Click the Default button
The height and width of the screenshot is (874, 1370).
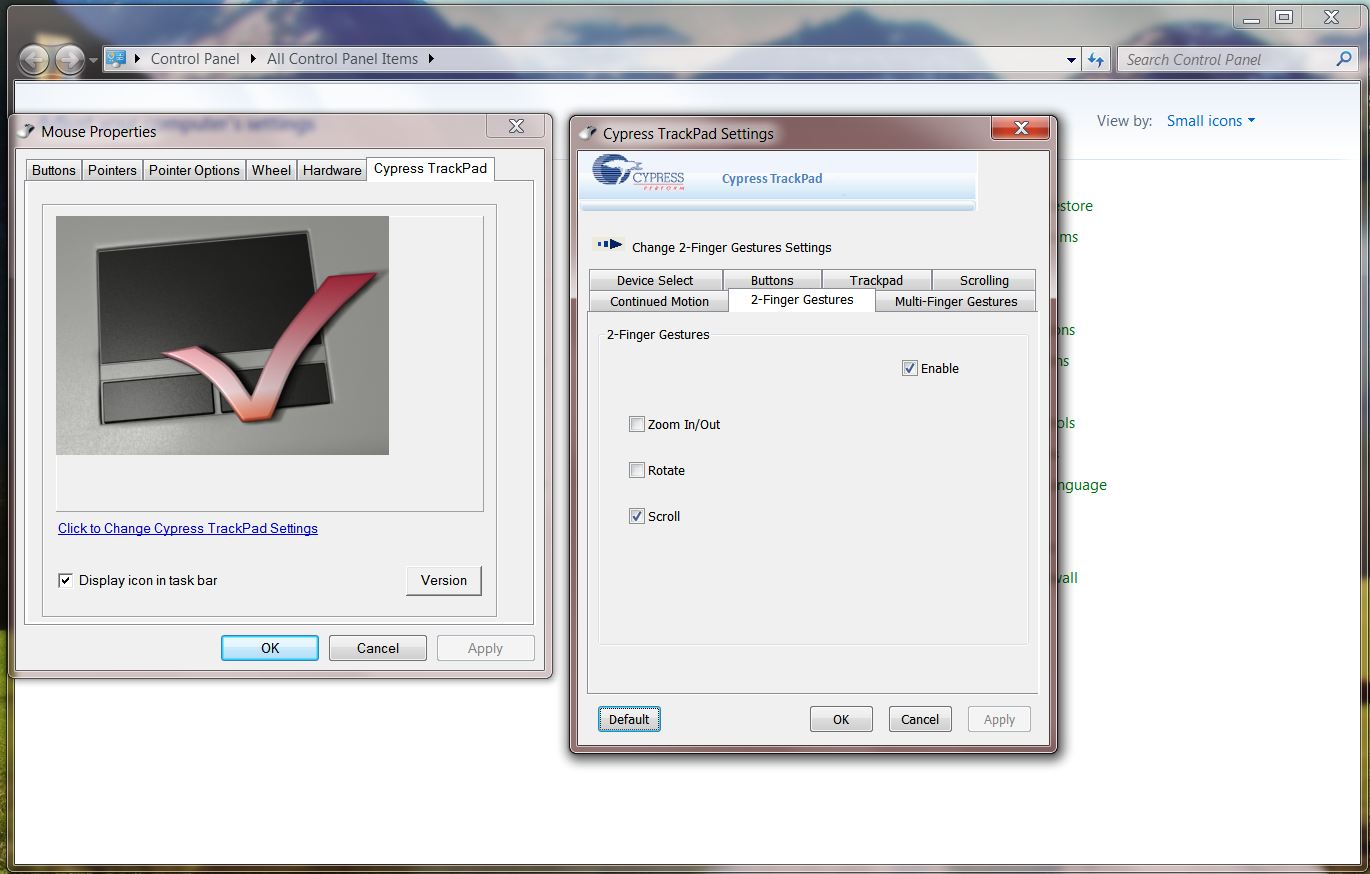coord(629,719)
